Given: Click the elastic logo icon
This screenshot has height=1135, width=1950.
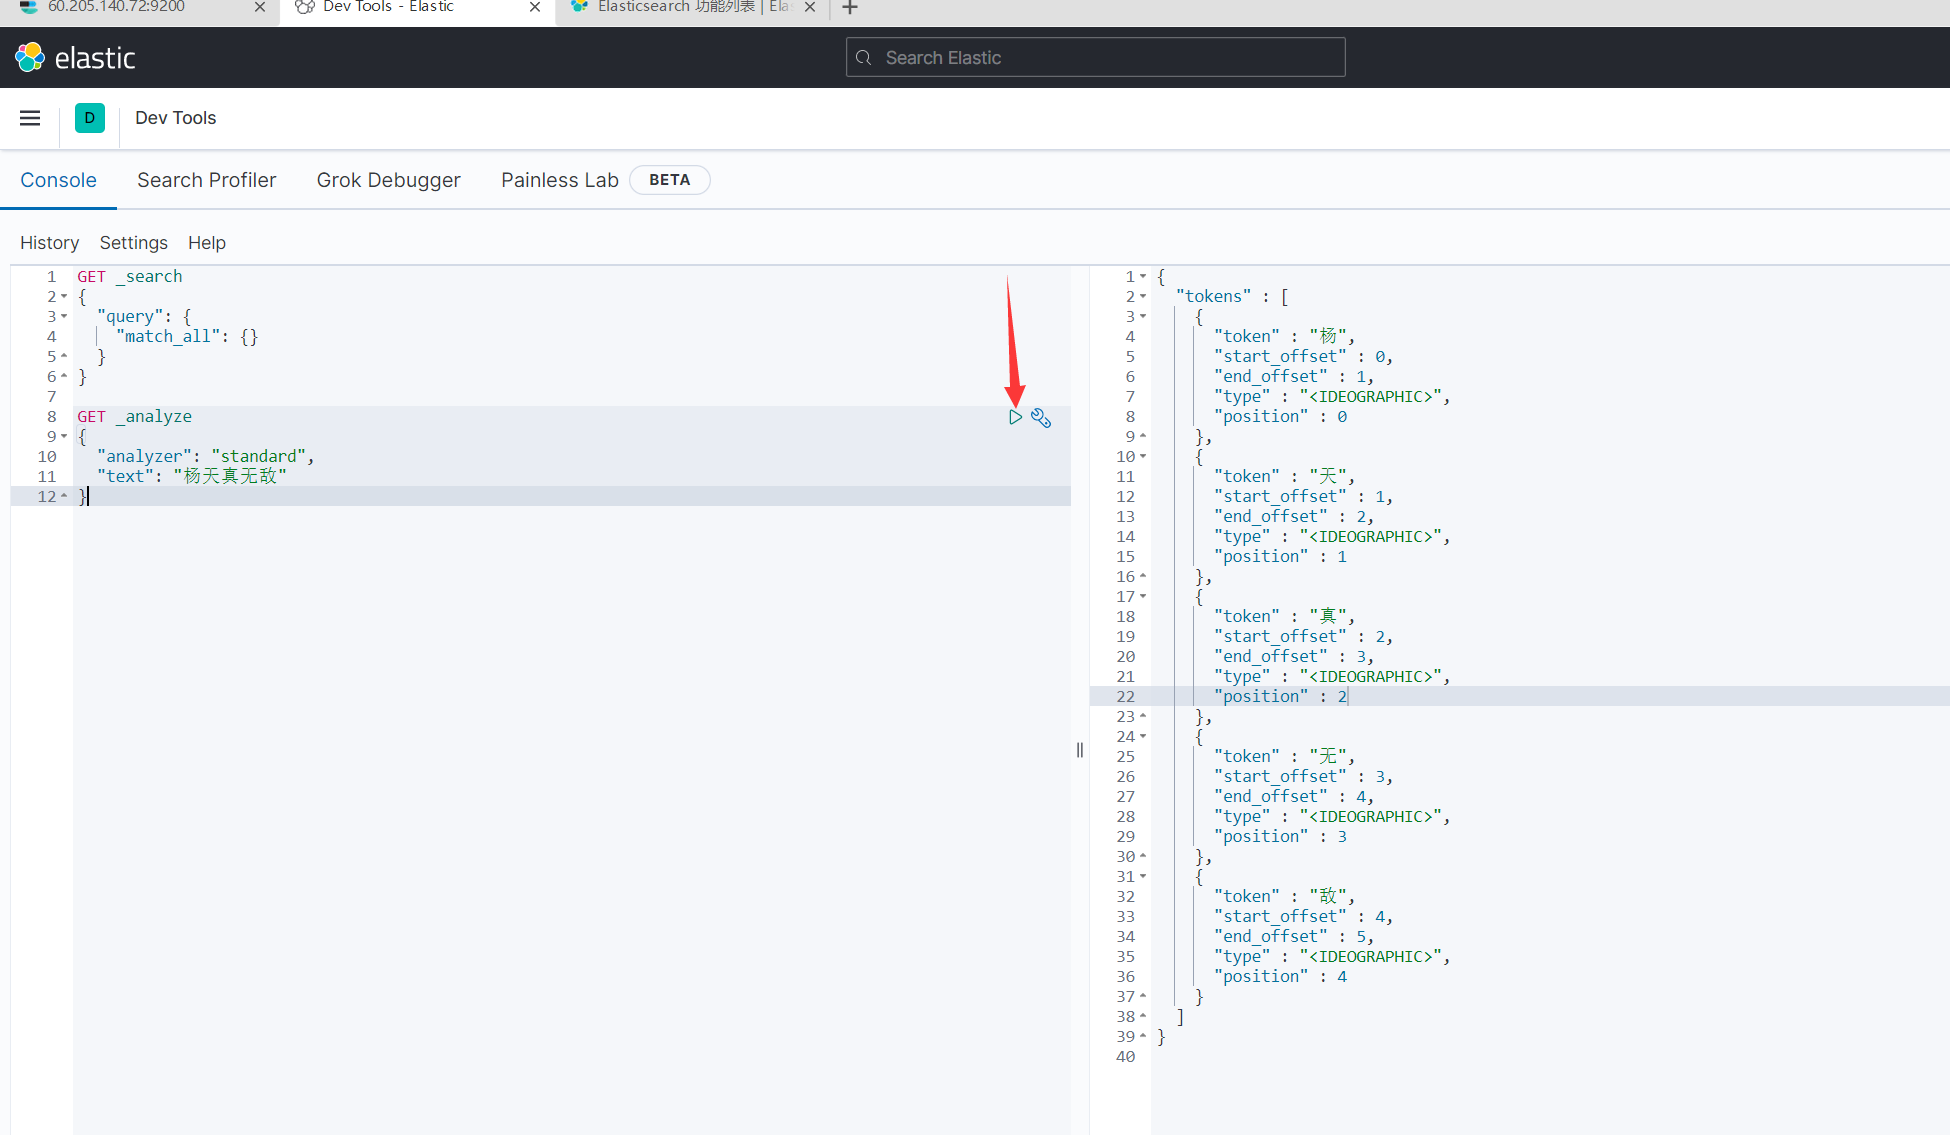Looking at the screenshot, I should tap(30, 57).
